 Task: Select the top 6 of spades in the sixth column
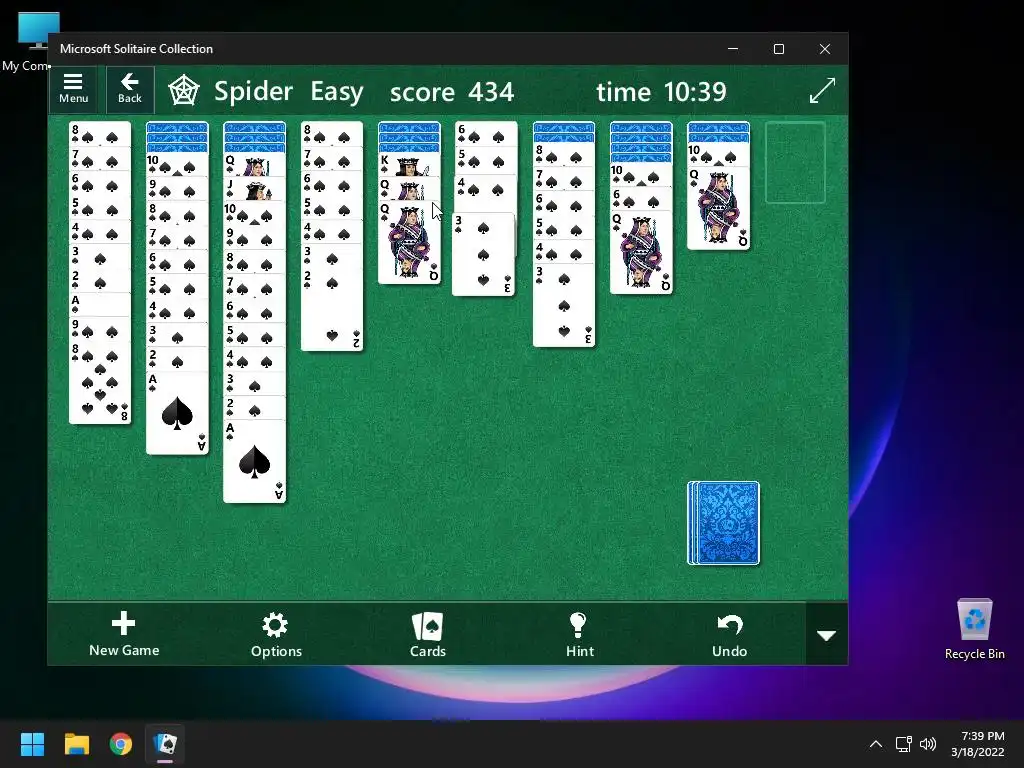tap(487, 133)
